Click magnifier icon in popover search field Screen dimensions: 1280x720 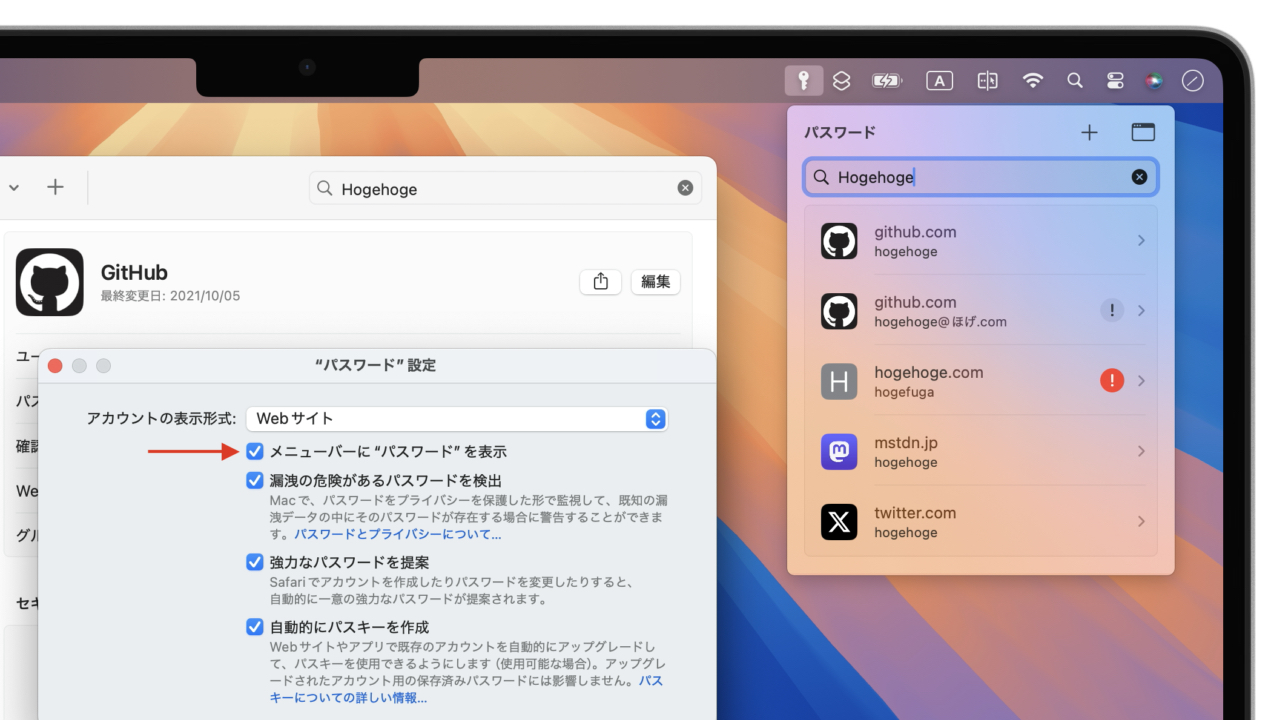tap(821, 177)
